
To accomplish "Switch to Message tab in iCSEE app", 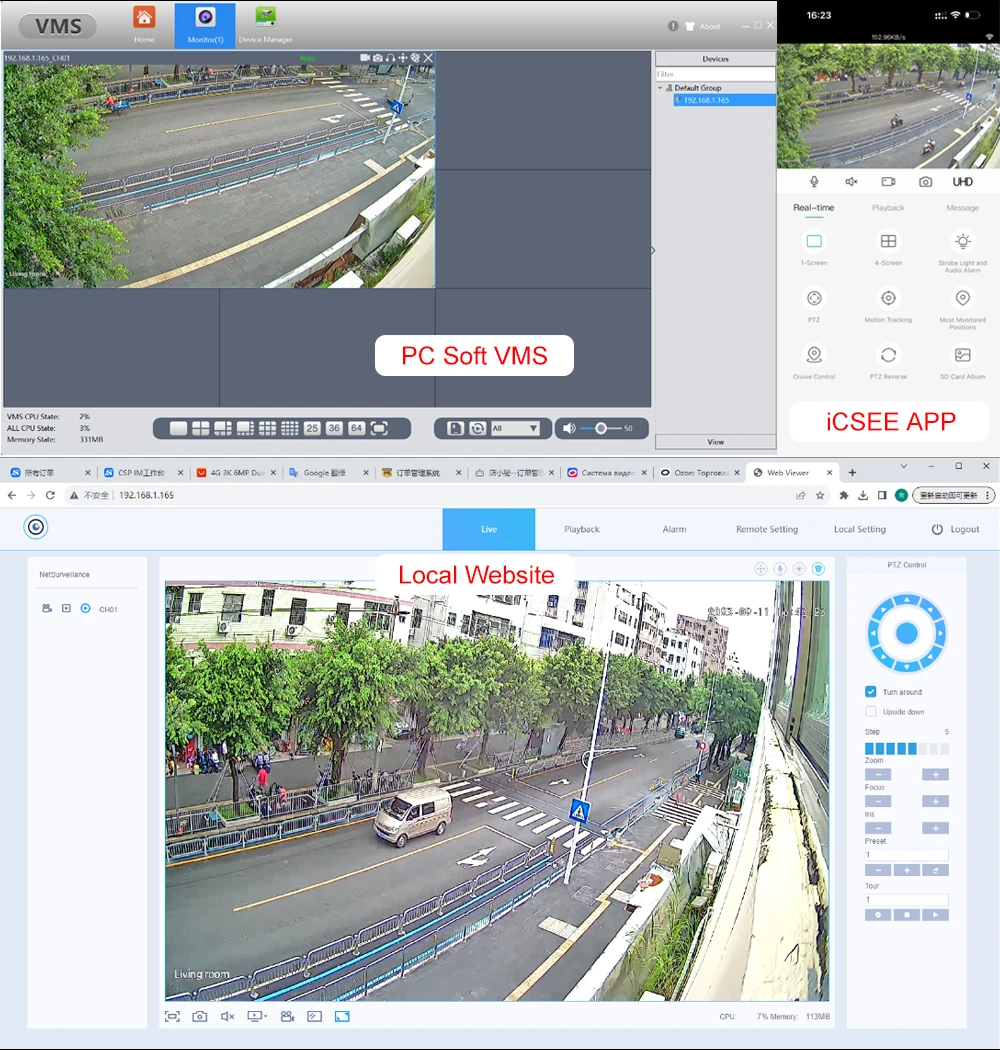I will [962, 208].
